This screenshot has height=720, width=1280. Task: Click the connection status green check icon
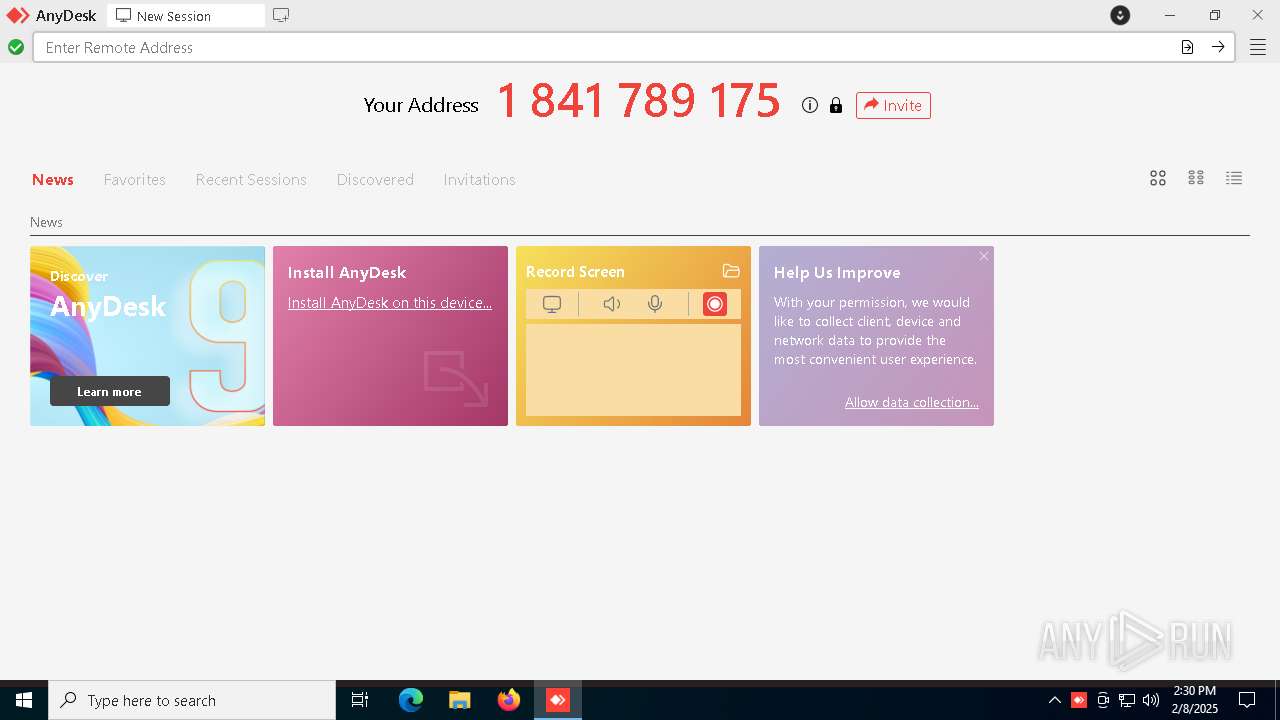click(16, 47)
